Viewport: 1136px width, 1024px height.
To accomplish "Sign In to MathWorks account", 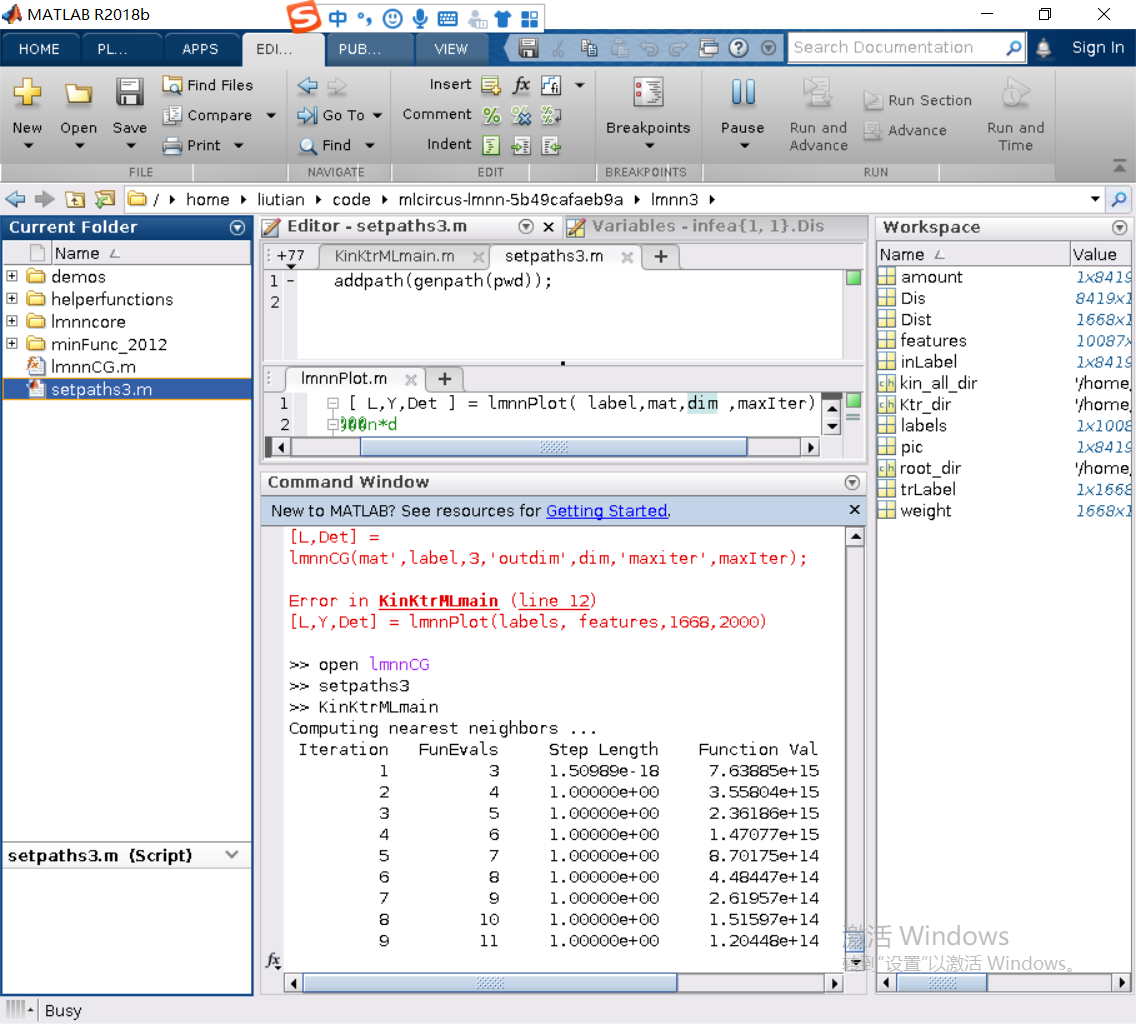I will click(x=1098, y=48).
